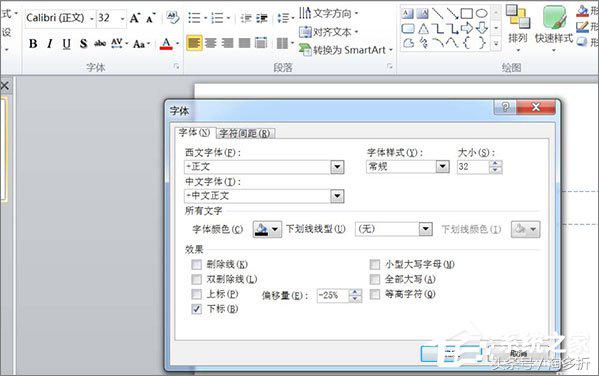Center the text in the paragraph group
The height and width of the screenshot is (376, 599).
pos(210,43)
